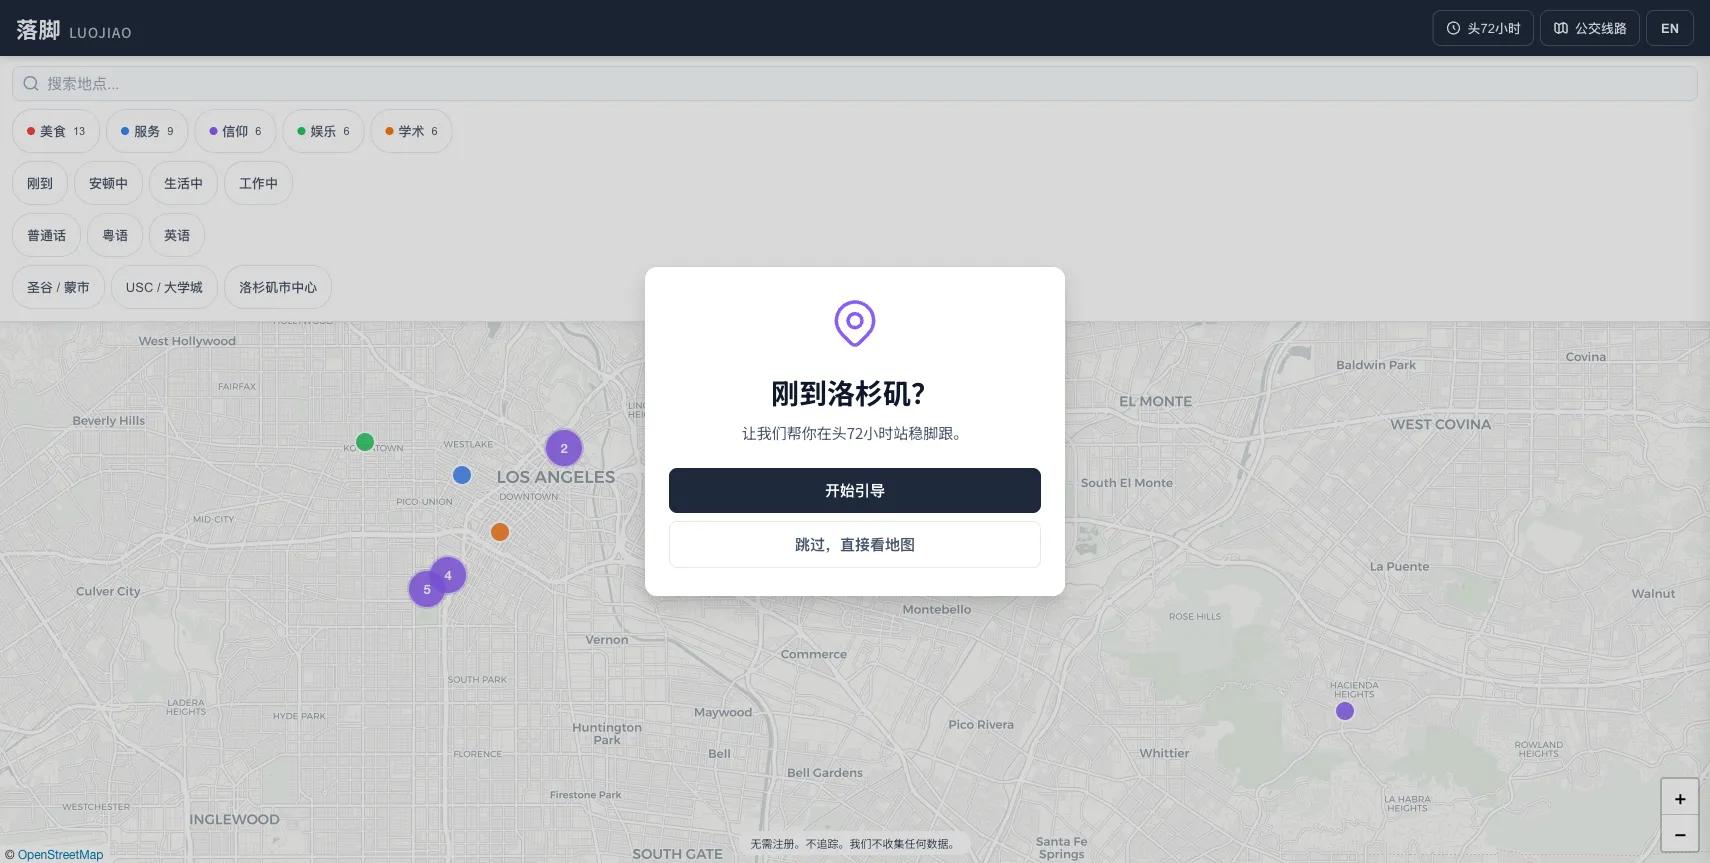This screenshot has width=1710, height=863.
Task: Click the purple cluster marker labeled 2
Action: point(564,448)
